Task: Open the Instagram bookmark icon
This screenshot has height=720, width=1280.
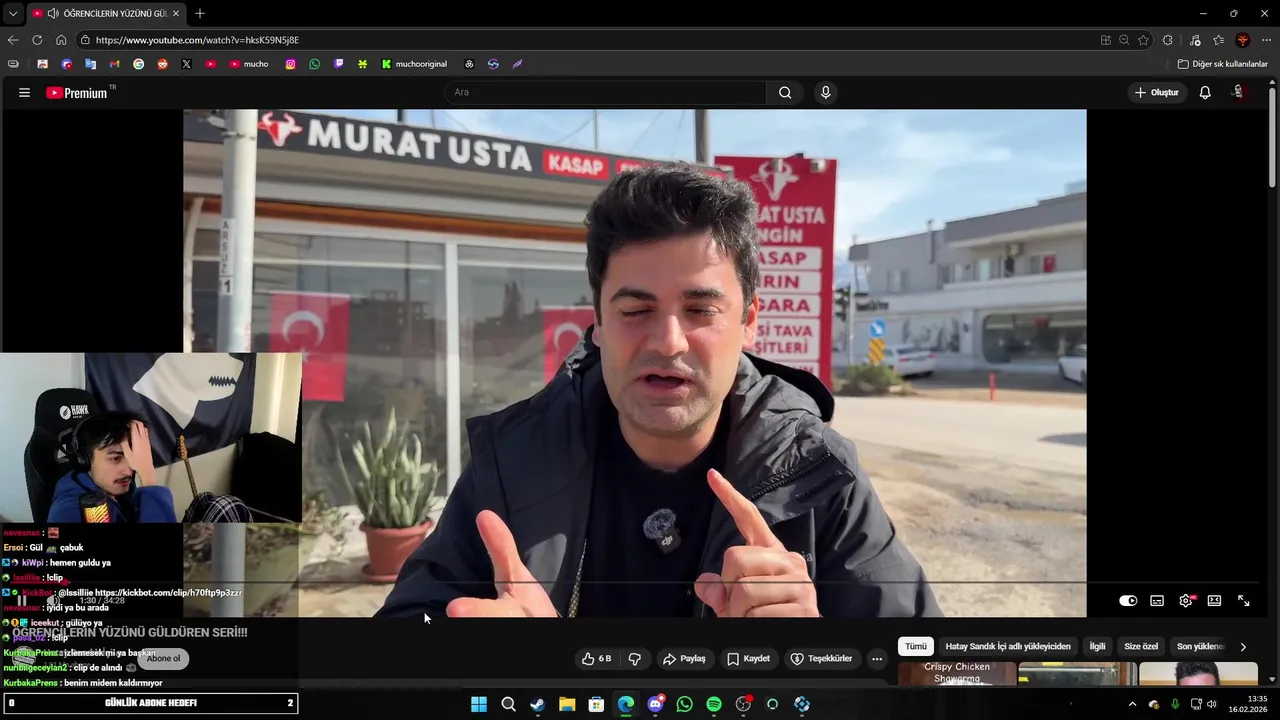Action: (290, 64)
